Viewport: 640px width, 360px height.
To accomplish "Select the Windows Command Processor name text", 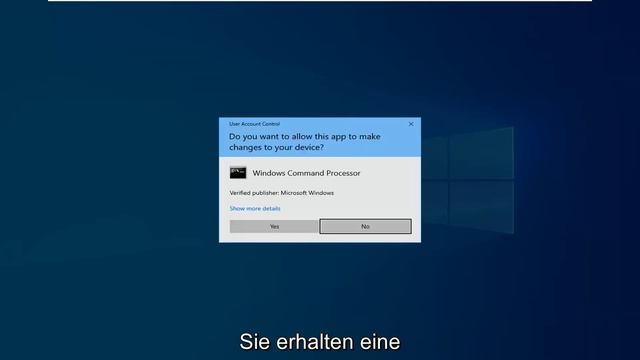I will coord(306,173).
